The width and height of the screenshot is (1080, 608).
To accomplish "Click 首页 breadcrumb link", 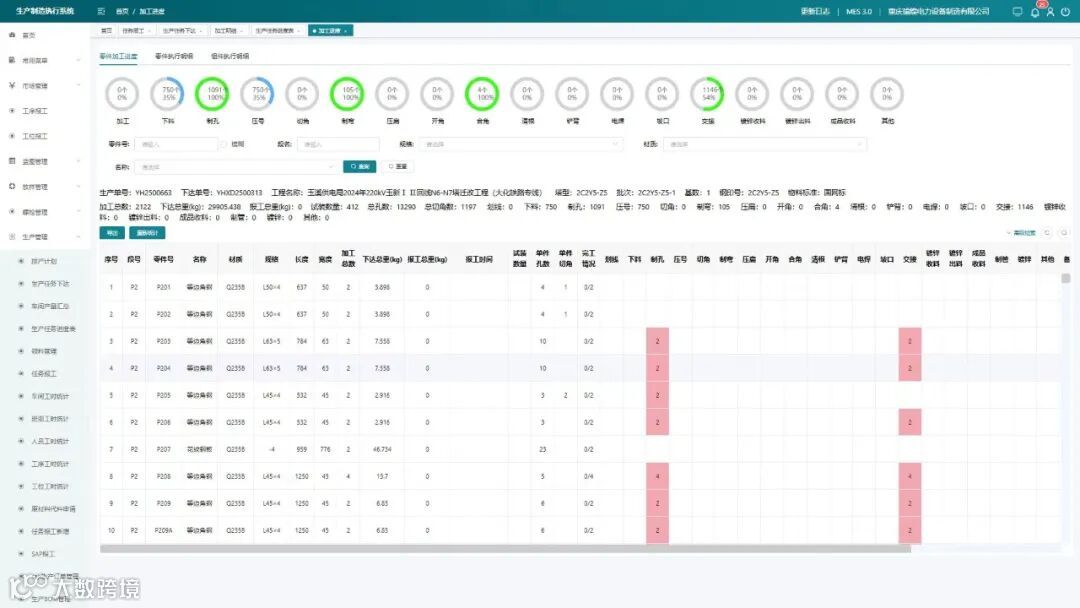I will pos(122,12).
